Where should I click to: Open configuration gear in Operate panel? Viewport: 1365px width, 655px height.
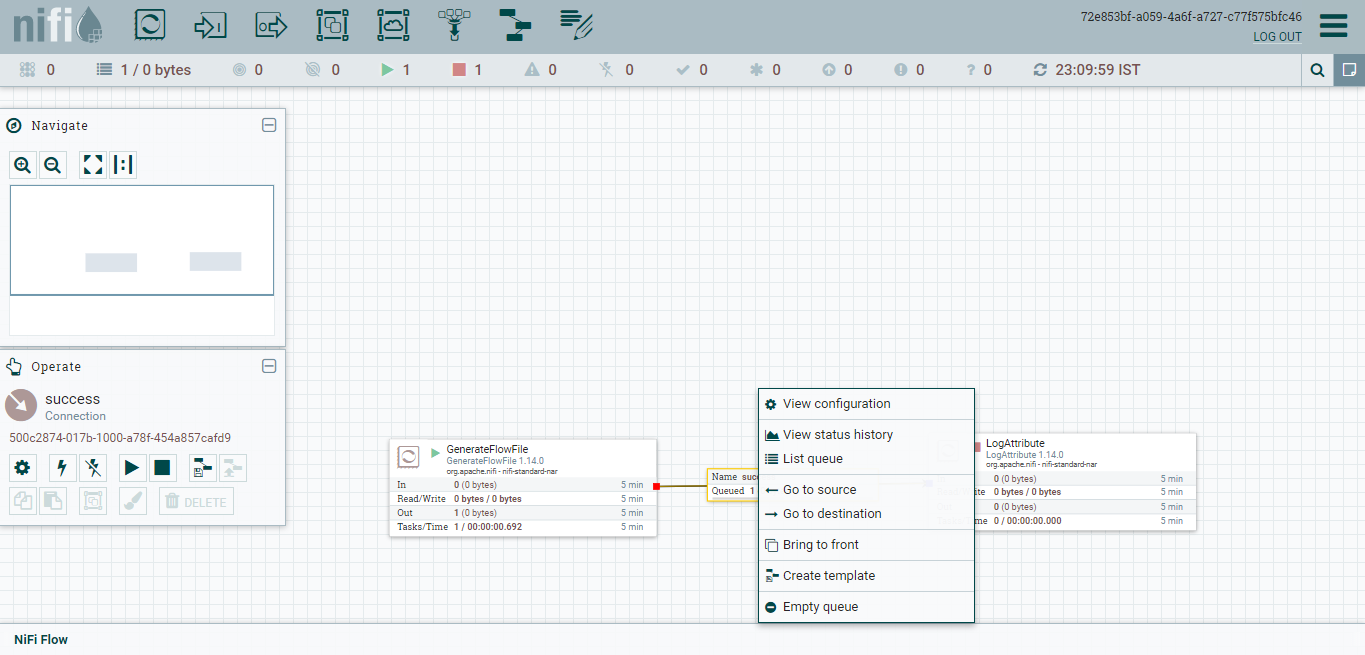(x=23, y=467)
